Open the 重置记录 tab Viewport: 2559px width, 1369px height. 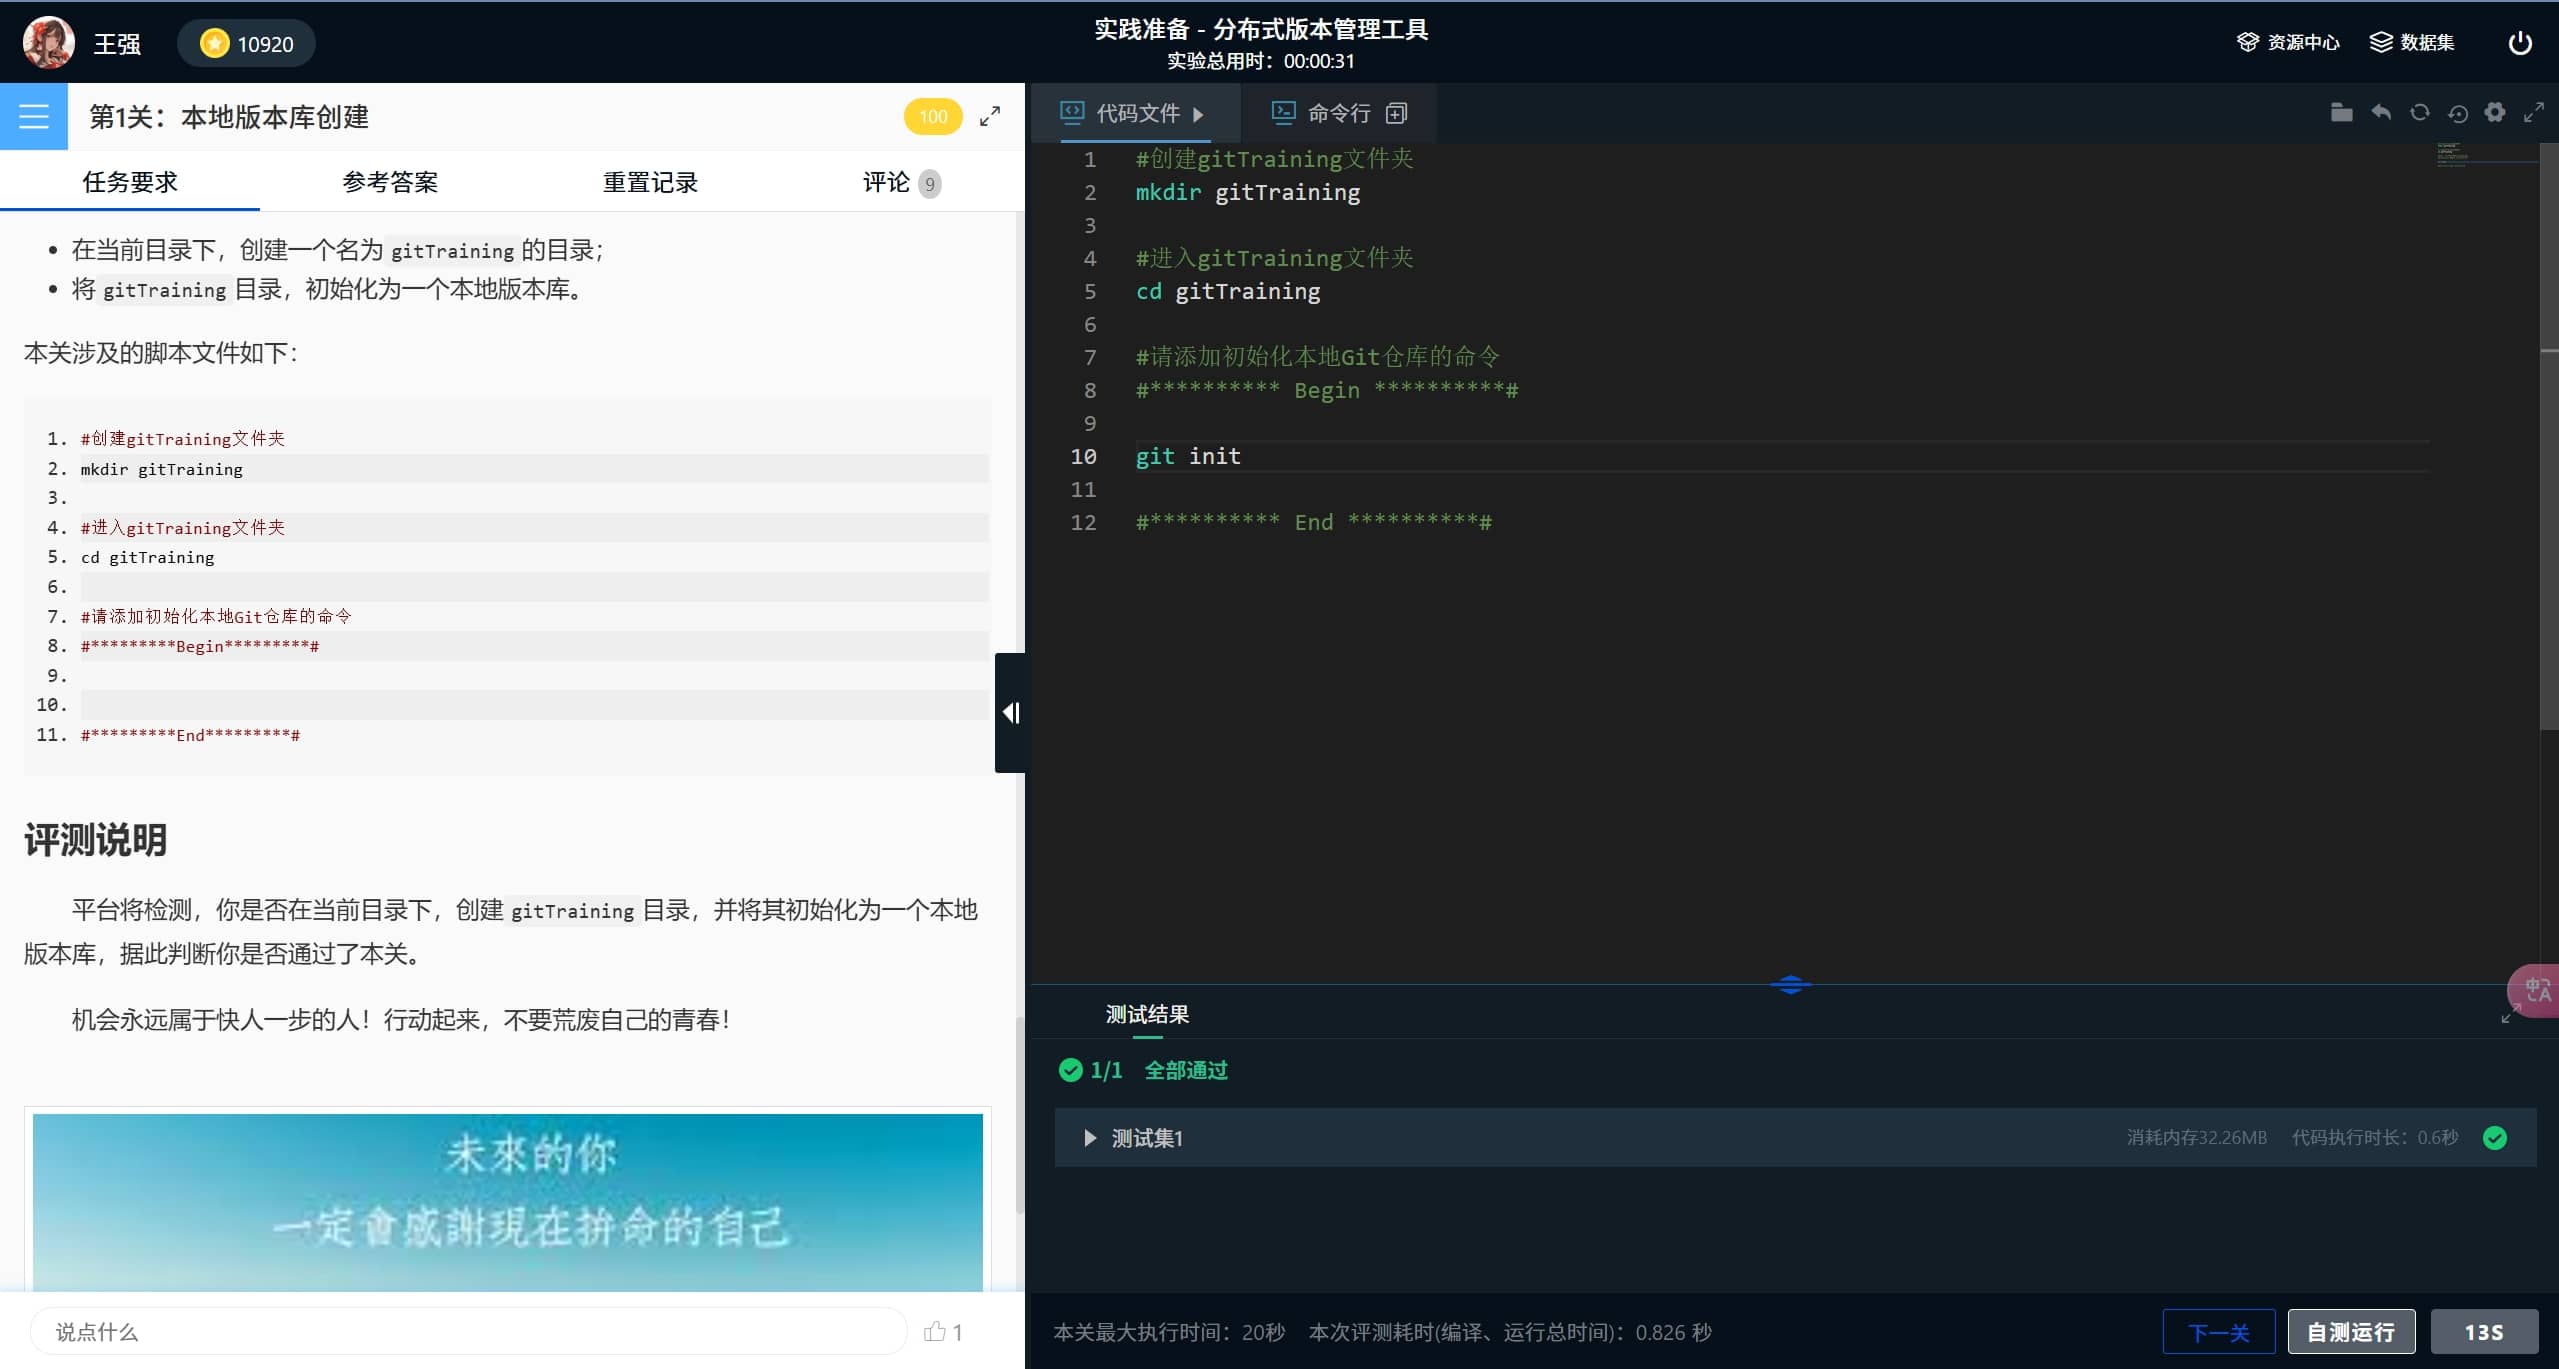(650, 182)
